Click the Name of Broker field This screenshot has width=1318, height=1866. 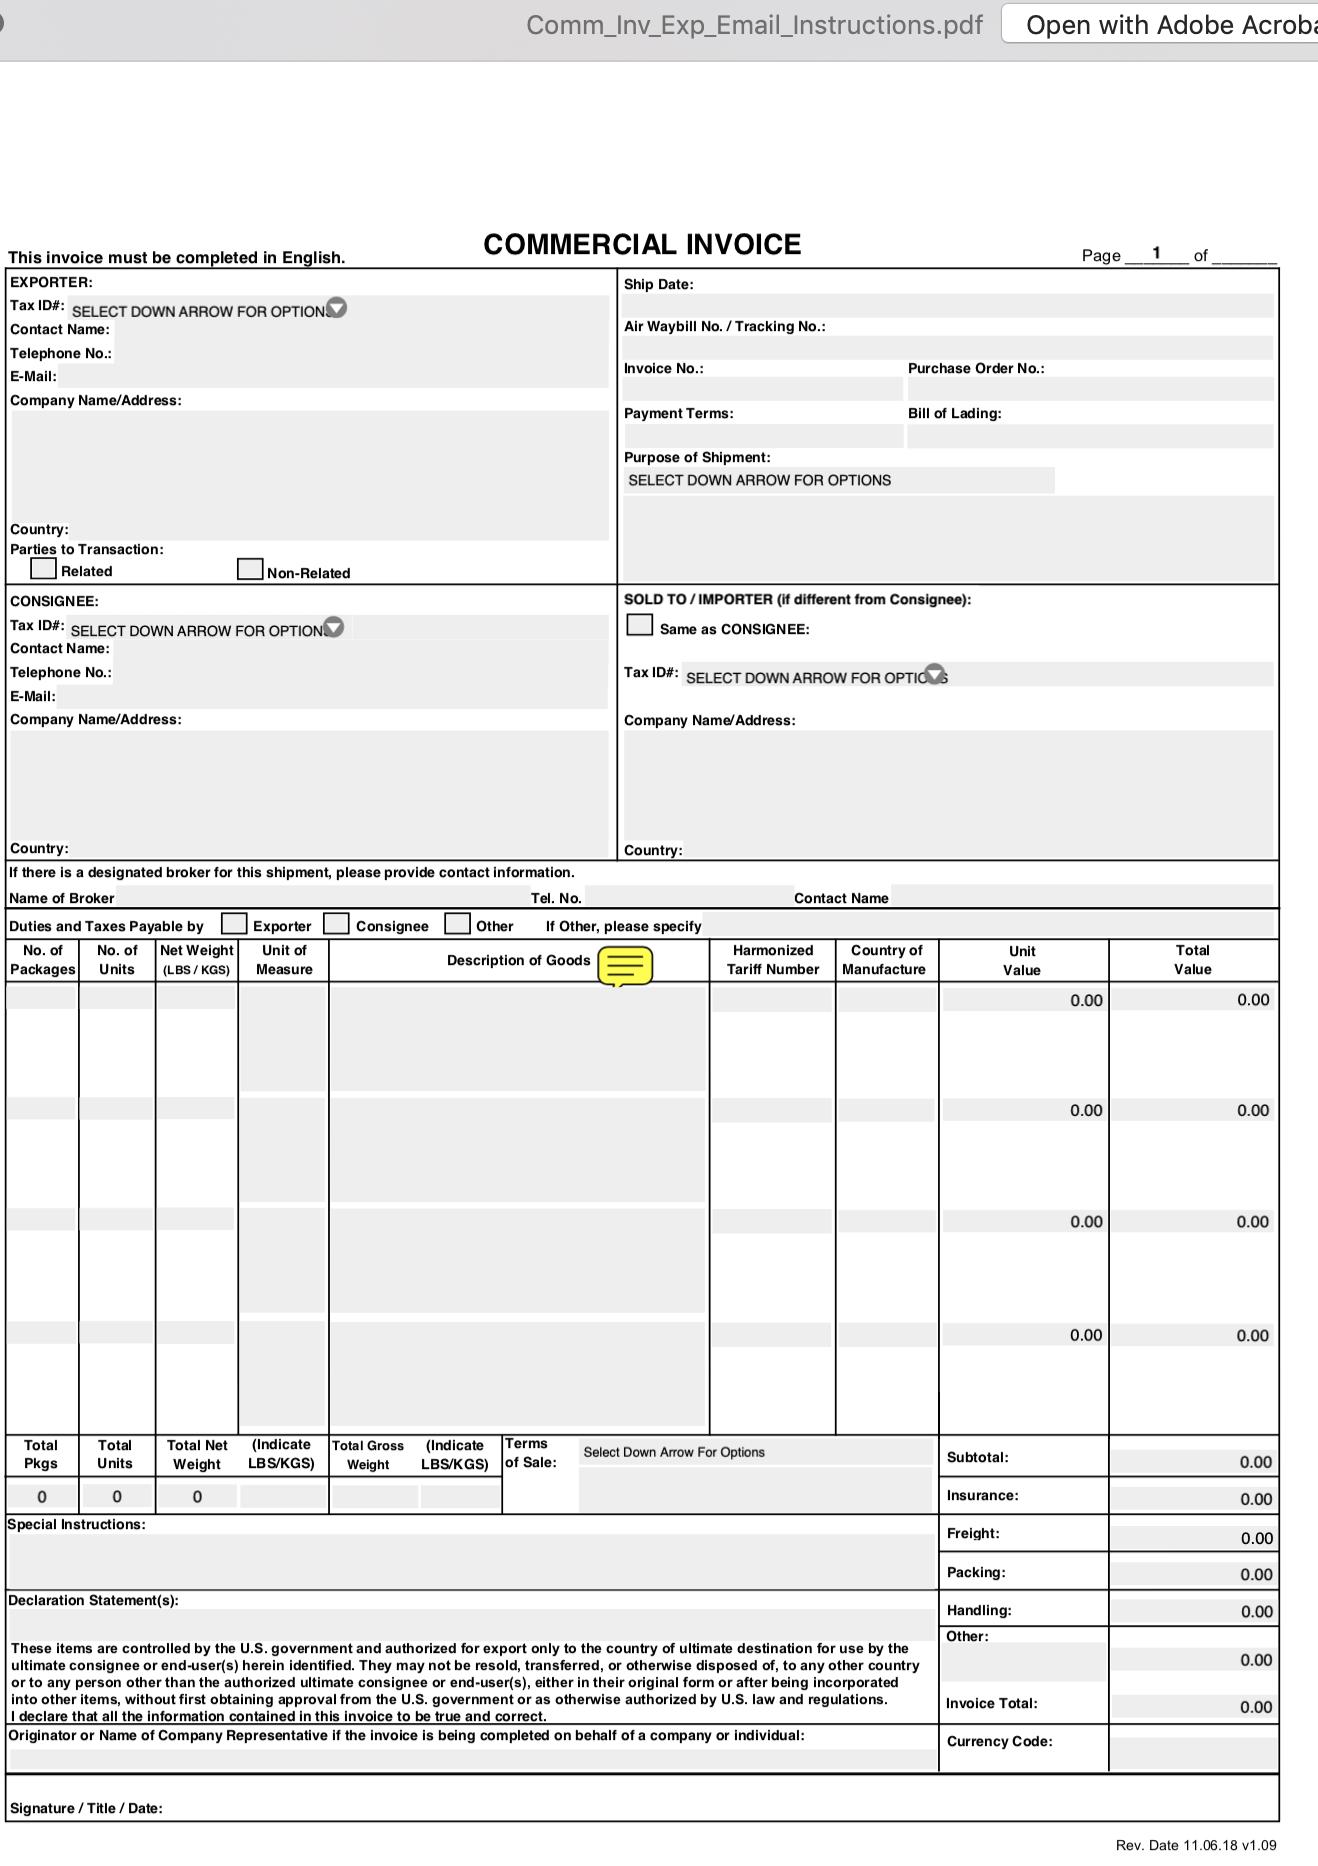[322, 897]
